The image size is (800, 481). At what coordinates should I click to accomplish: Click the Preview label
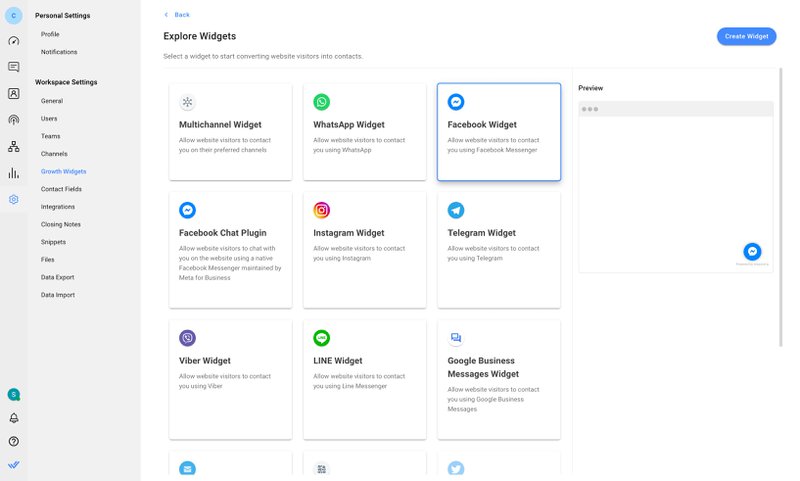pos(591,88)
